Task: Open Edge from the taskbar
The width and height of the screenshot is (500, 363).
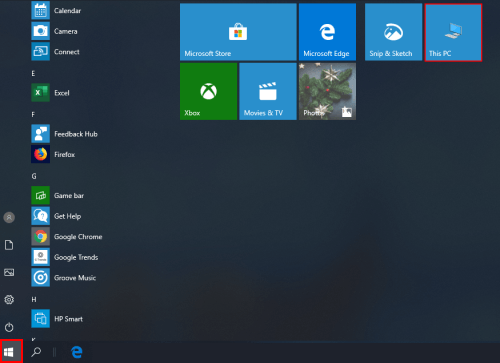Action: click(x=77, y=352)
